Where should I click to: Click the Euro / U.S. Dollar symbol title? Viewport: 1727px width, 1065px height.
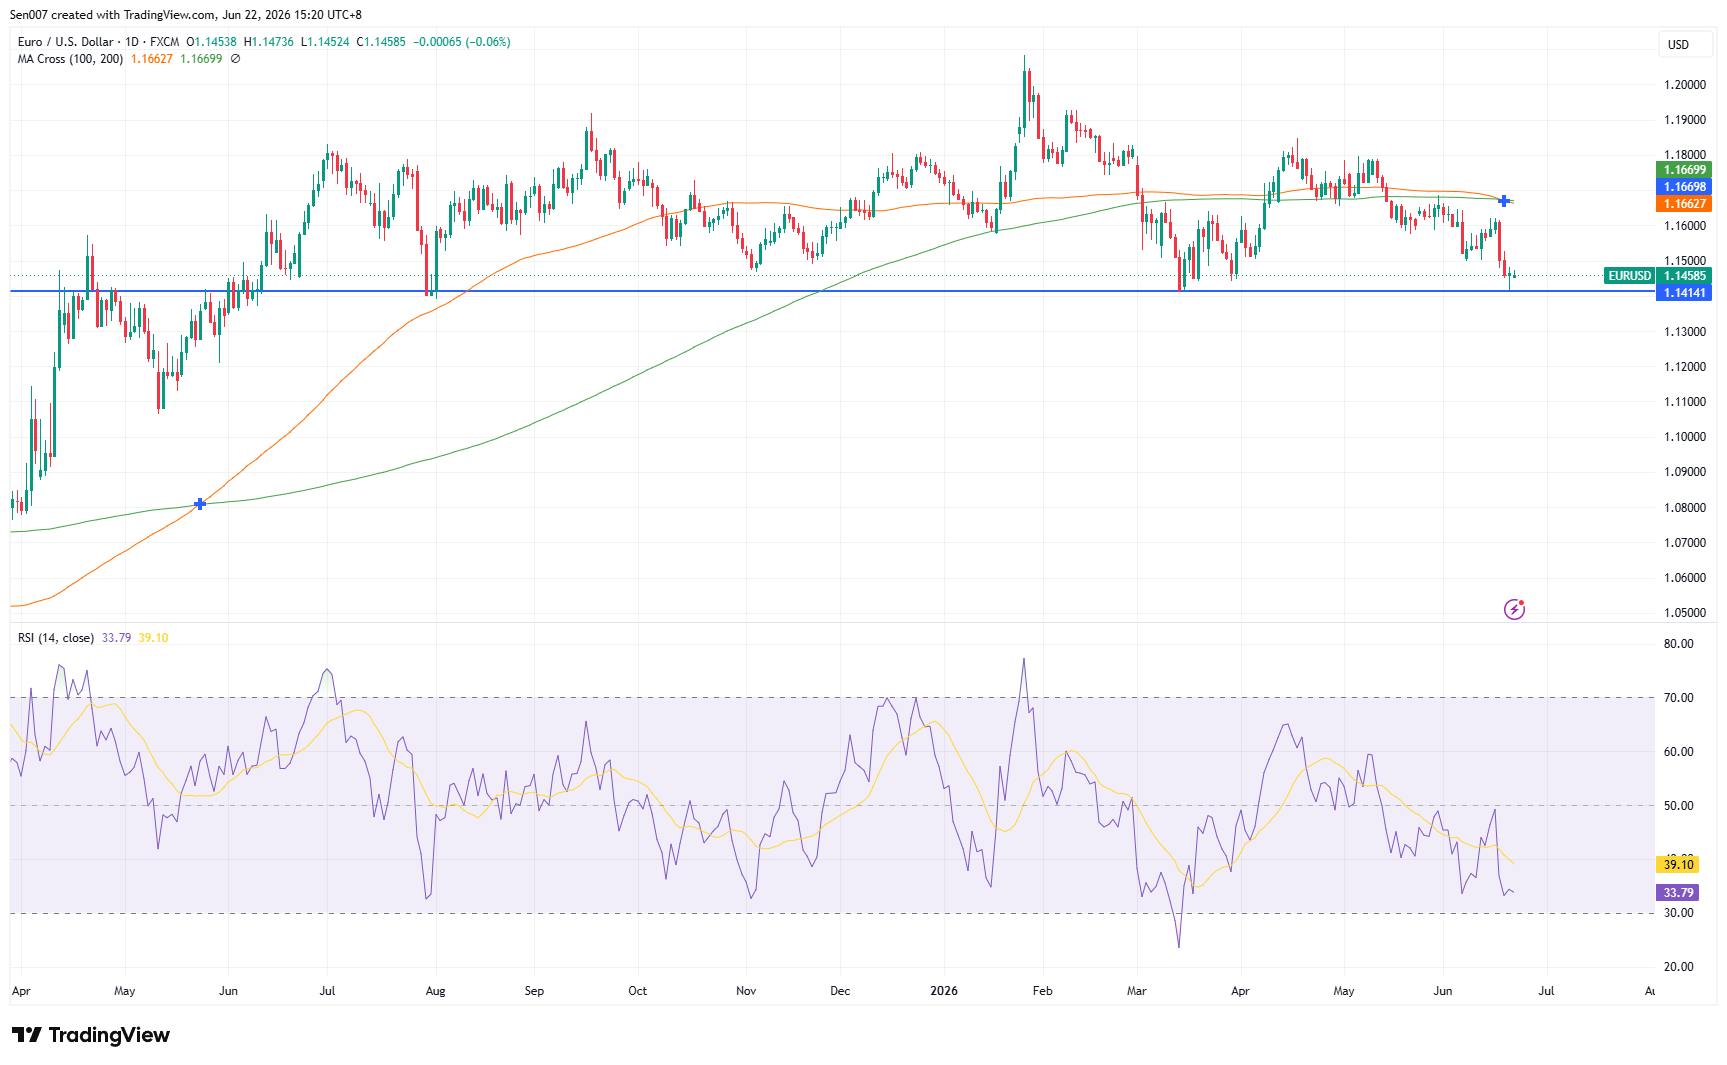pyautogui.click(x=65, y=42)
